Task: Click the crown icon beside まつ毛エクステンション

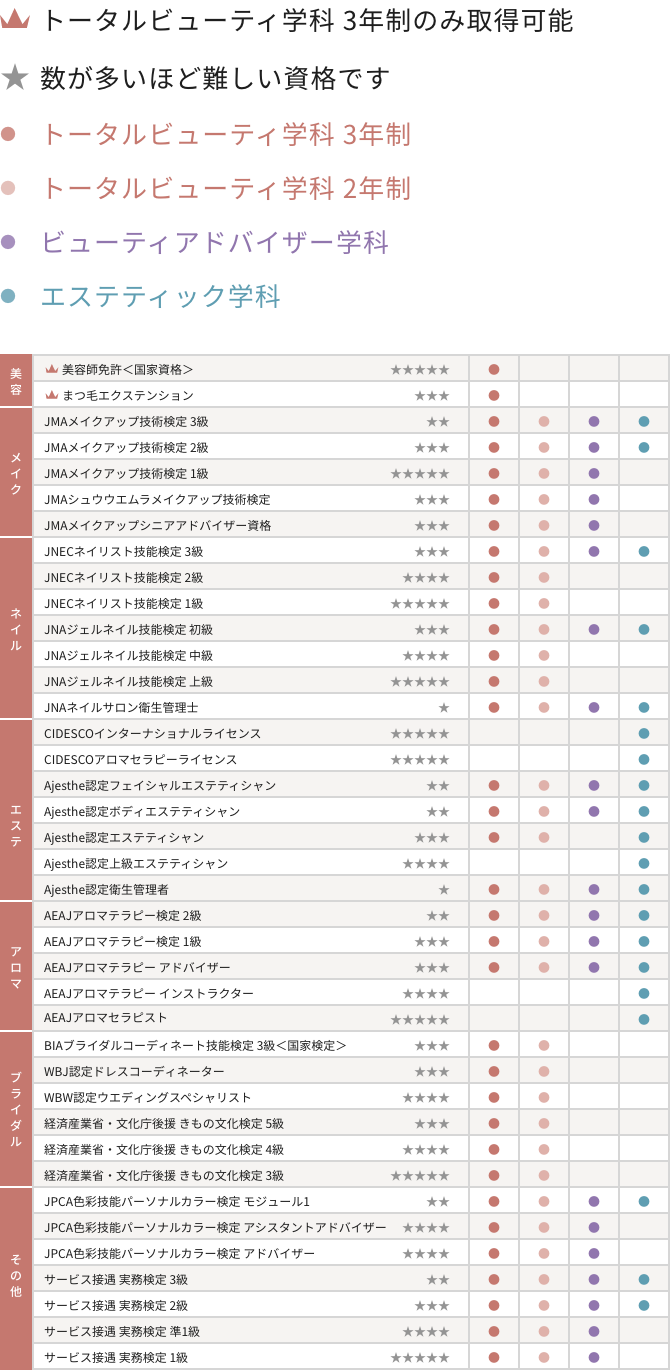Action: (52, 395)
